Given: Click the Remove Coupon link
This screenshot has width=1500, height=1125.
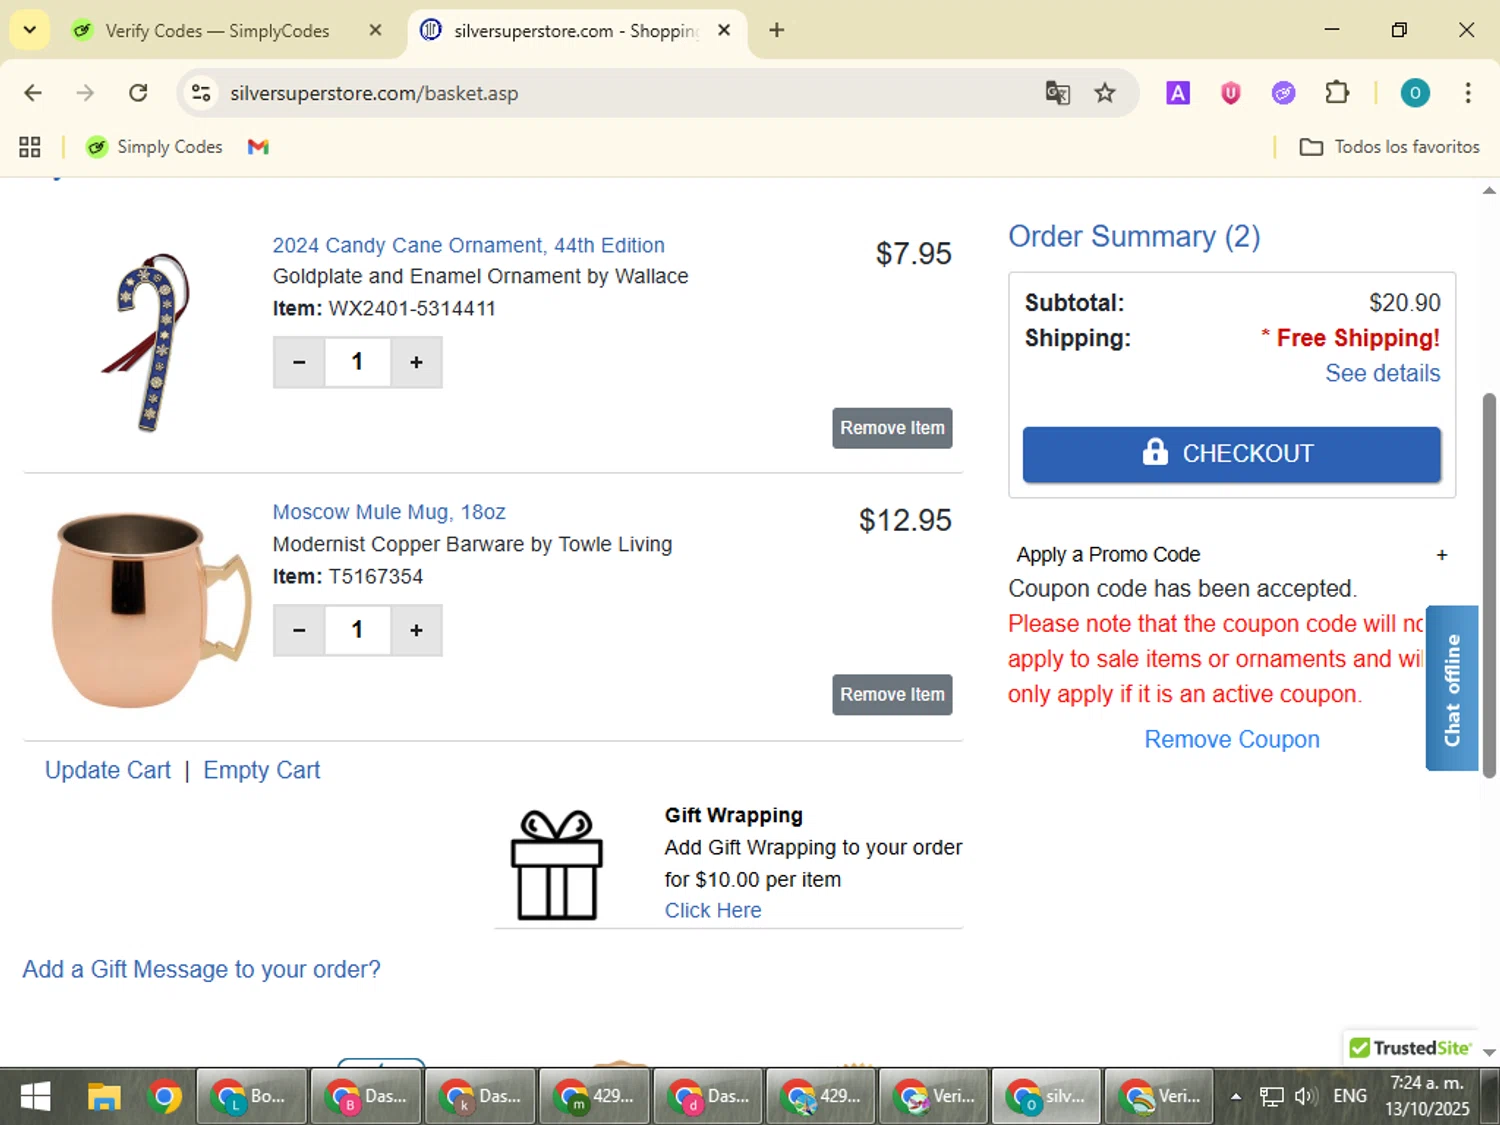Looking at the screenshot, I should click(1232, 739).
